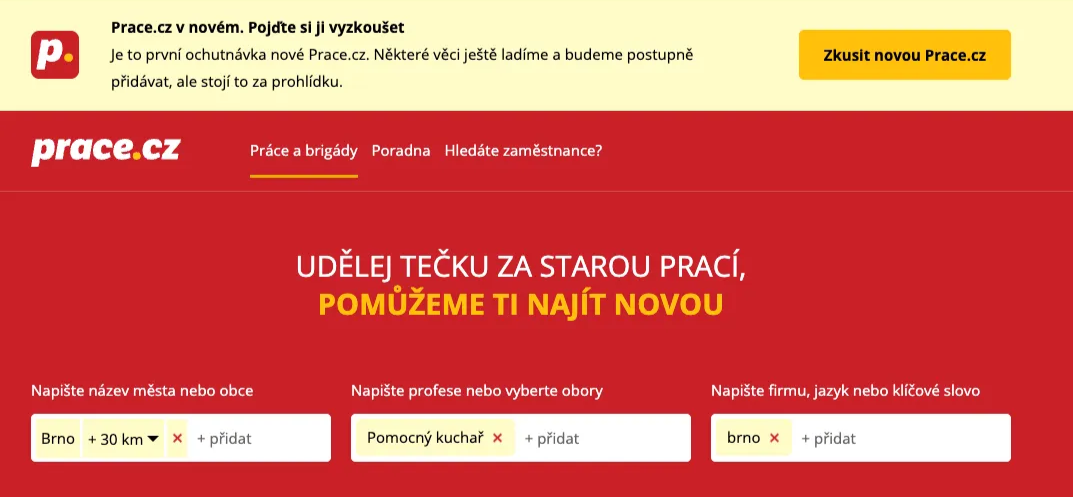Go to the Poradna section
This screenshot has height=497, width=1073.
coord(401,151)
